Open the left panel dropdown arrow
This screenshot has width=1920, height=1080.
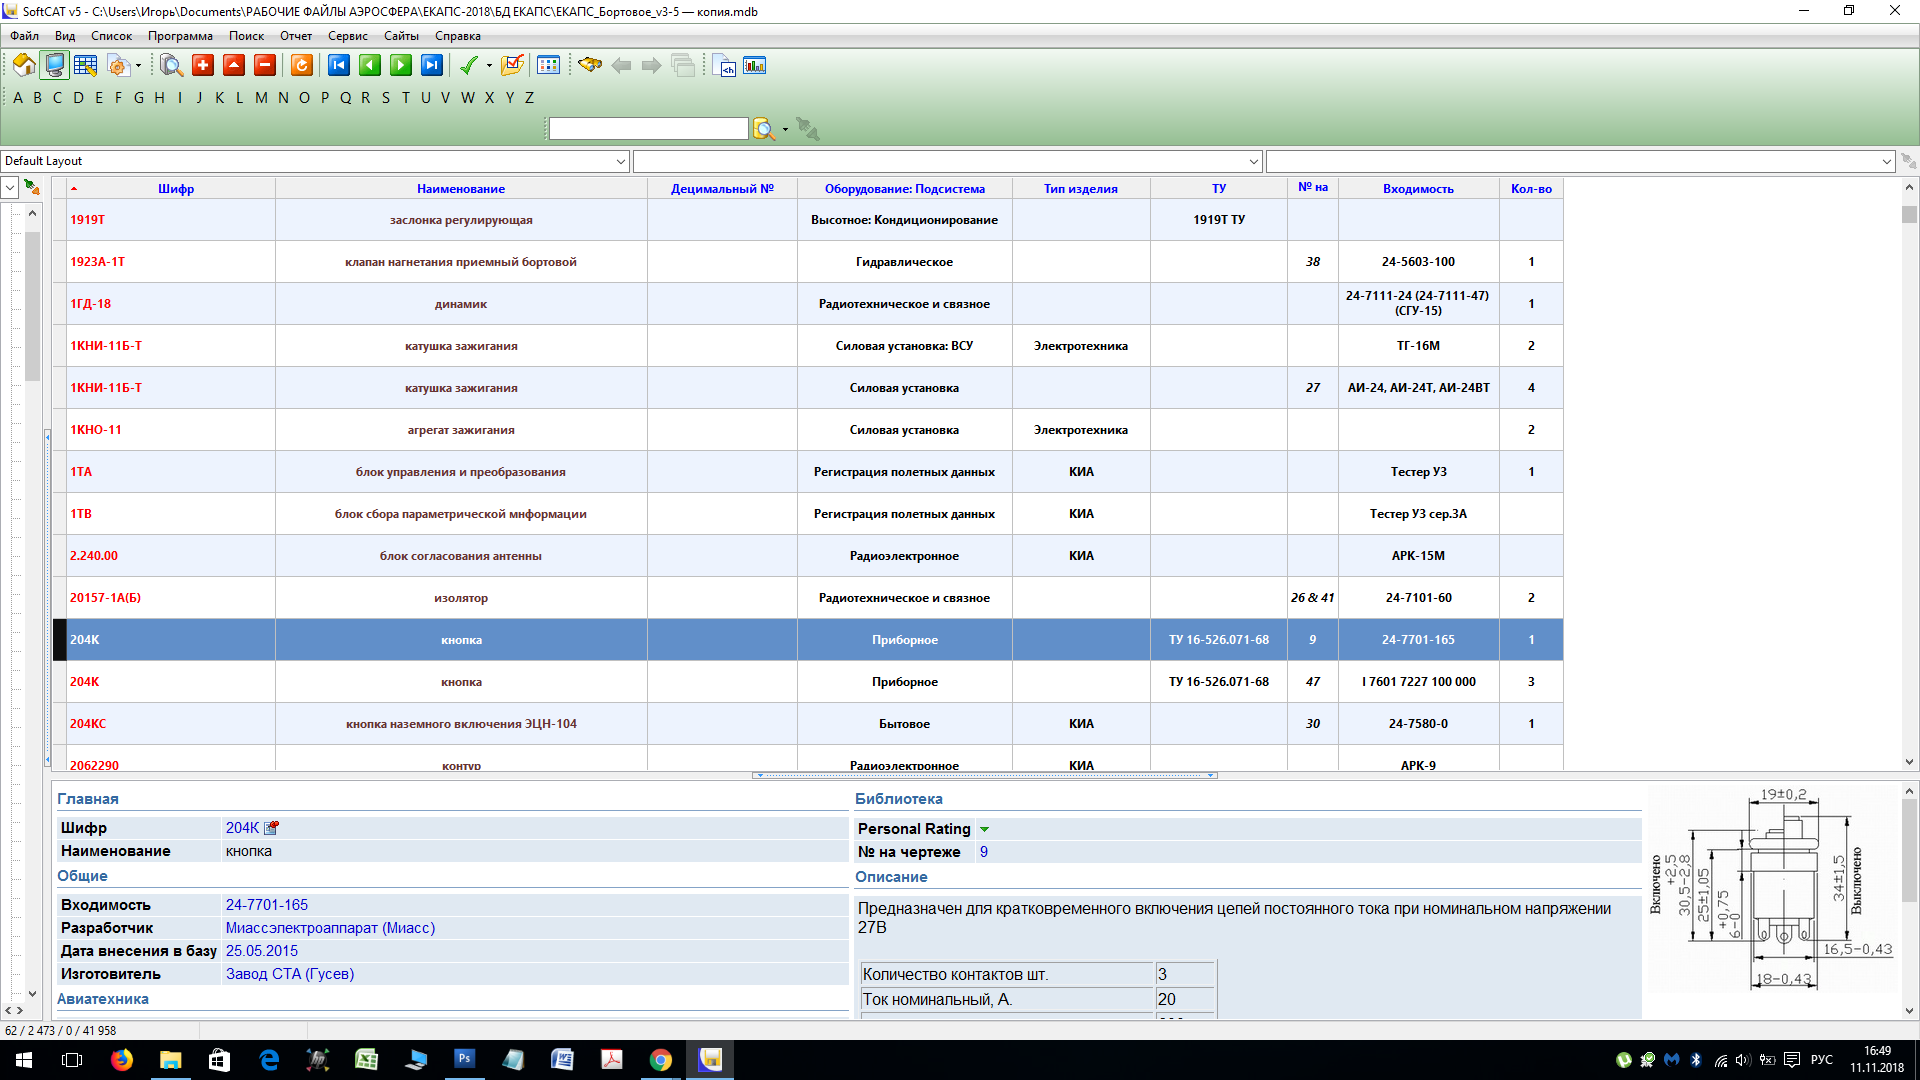coord(9,187)
